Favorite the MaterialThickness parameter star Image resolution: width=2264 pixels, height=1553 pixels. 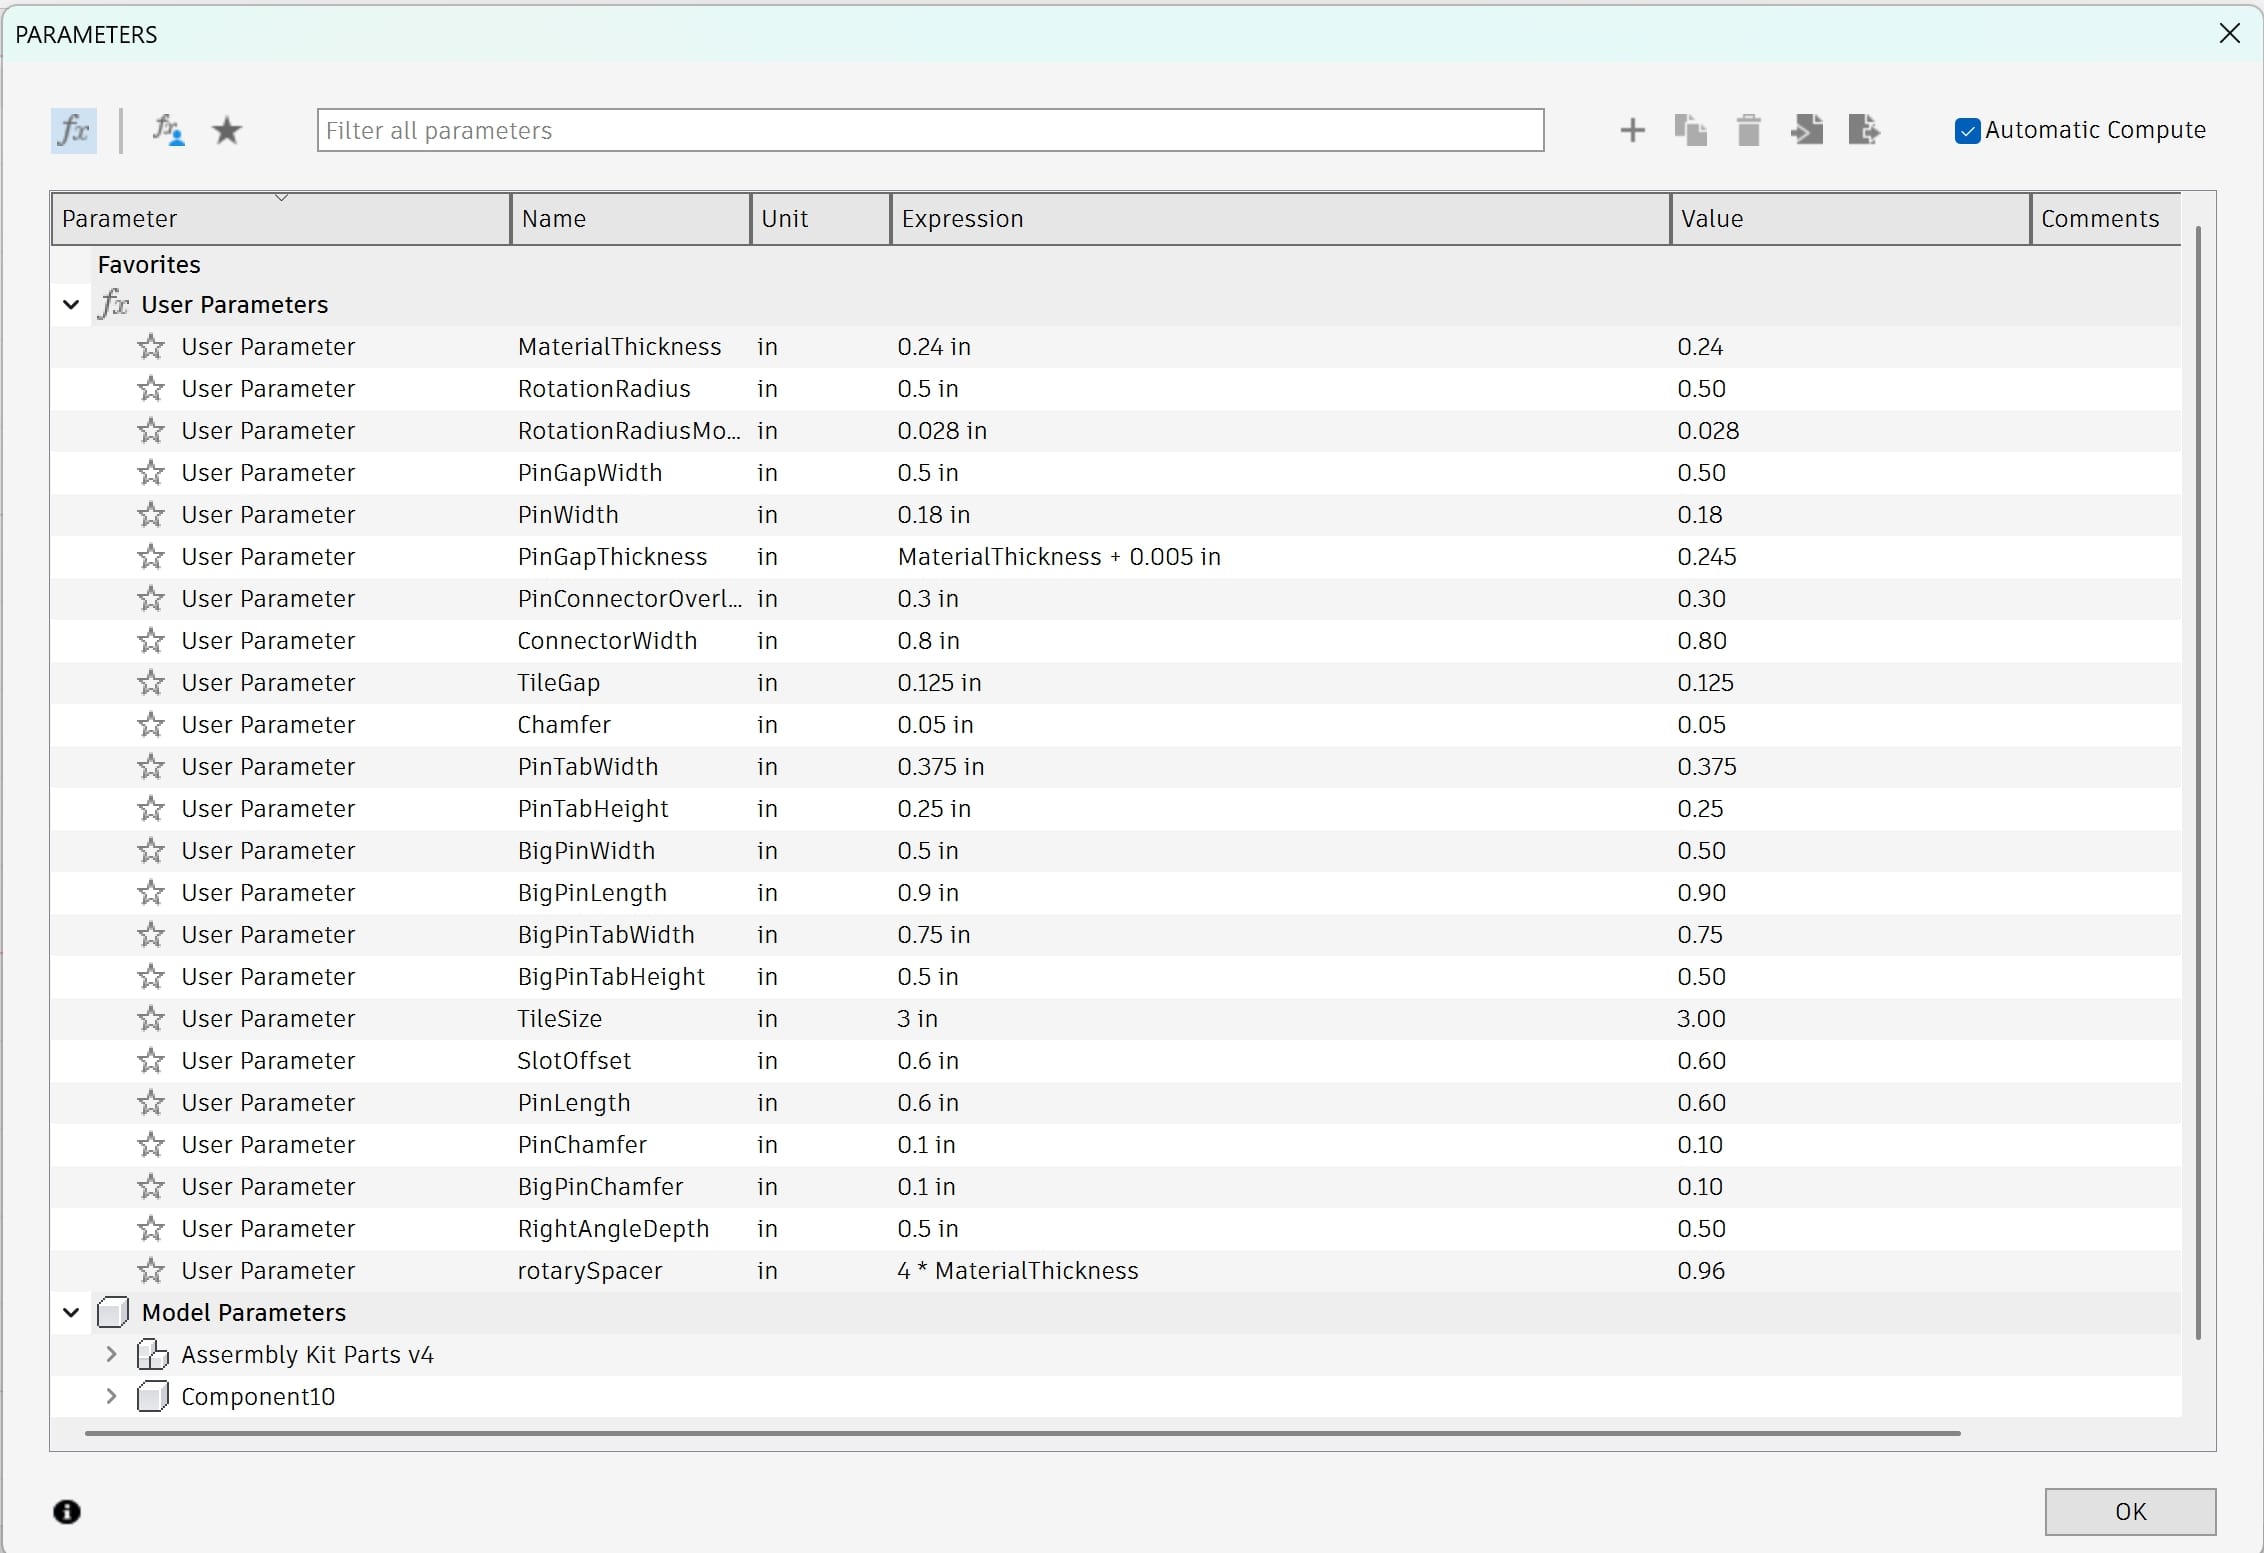tap(151, 347)
